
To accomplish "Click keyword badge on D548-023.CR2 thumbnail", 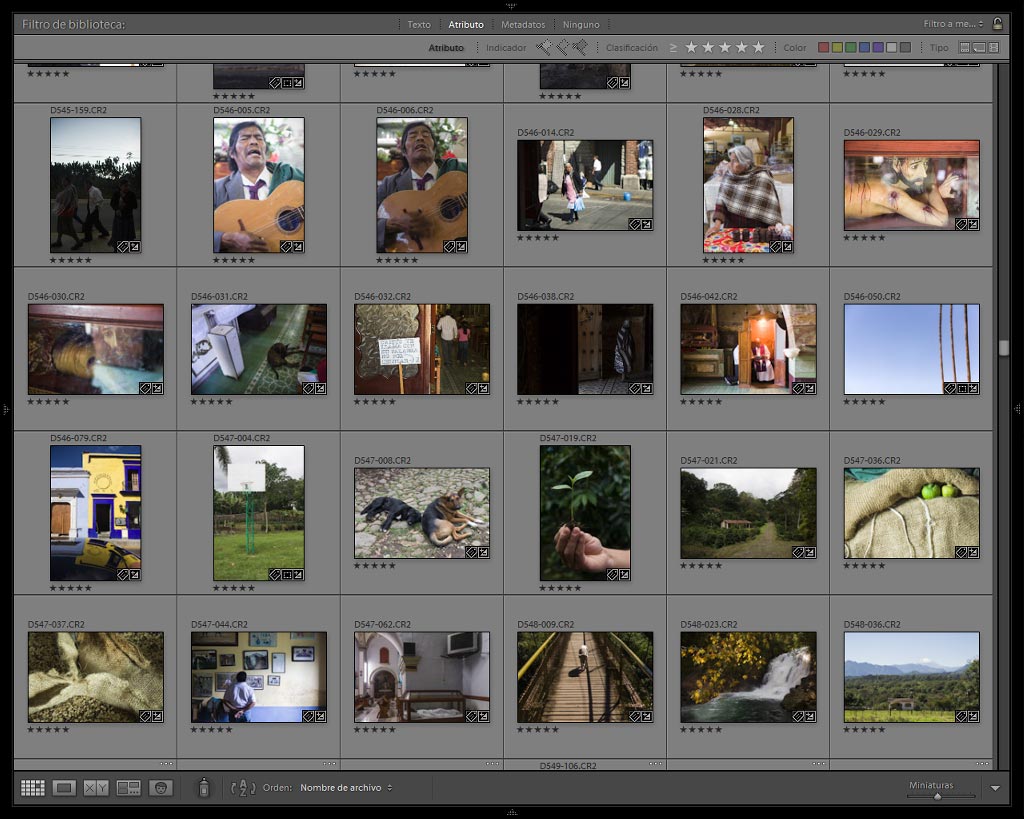I will click(x=798, y=716).
